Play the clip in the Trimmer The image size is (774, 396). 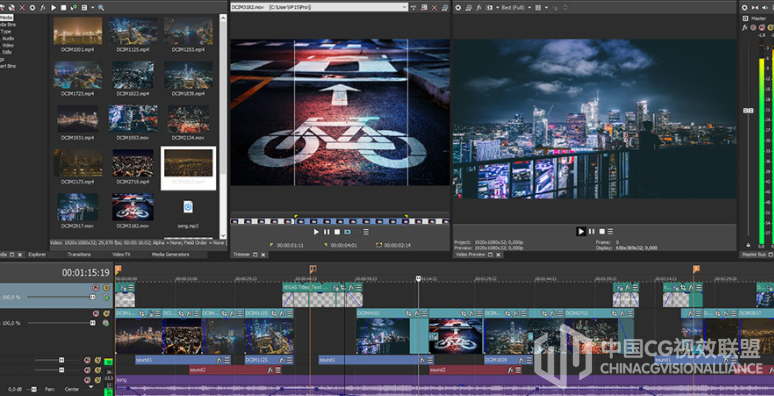click(316, 232)
